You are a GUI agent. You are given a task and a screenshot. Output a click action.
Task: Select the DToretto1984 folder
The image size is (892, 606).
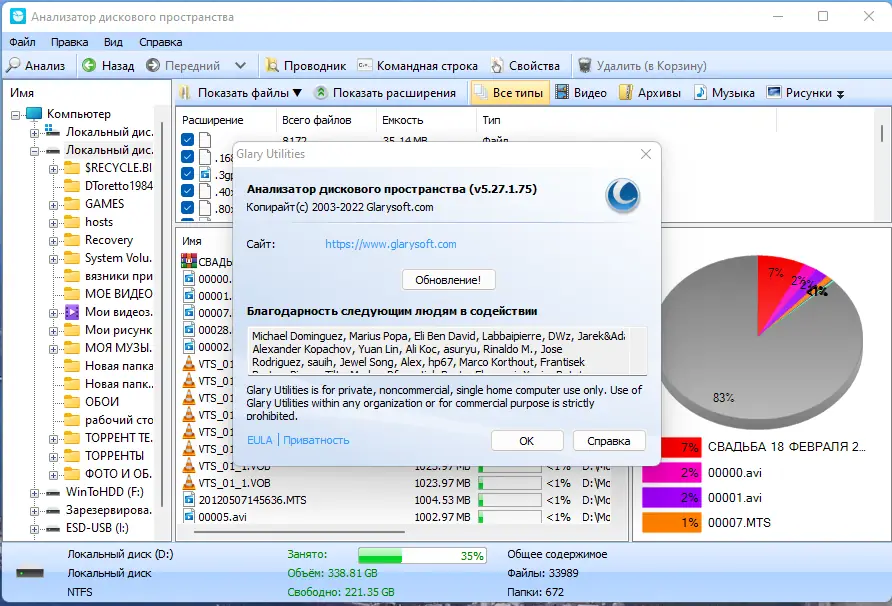click(x=108, y=185)
